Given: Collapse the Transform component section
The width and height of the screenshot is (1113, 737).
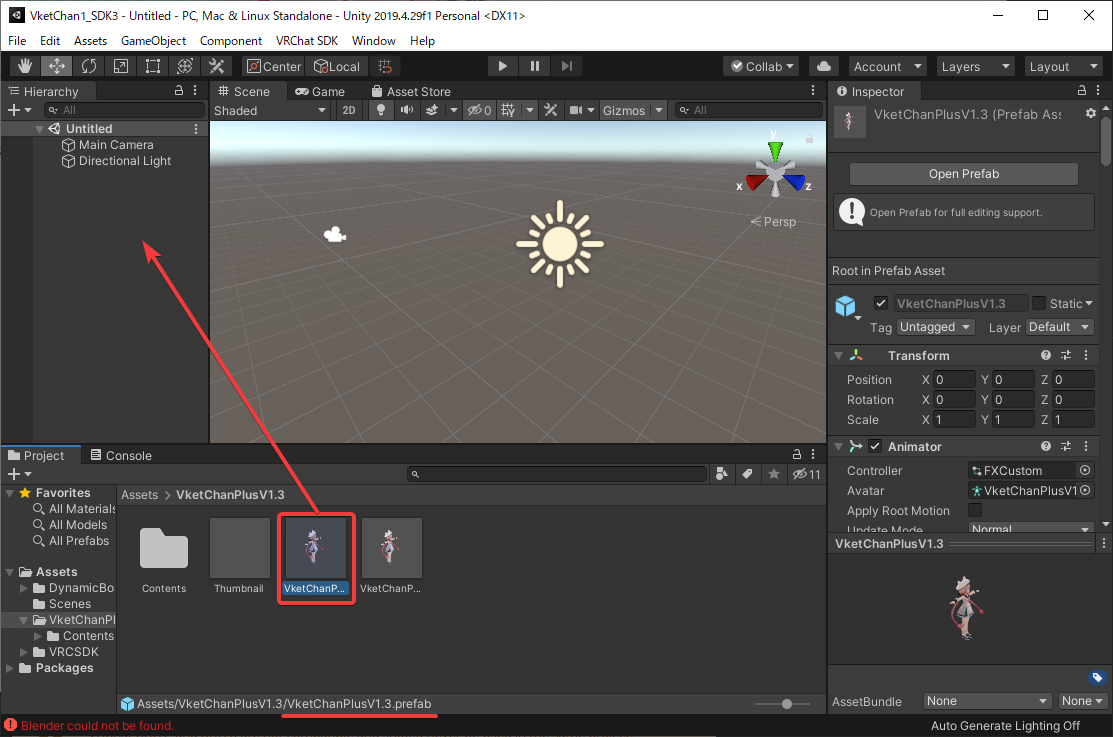Looking at the screenshot, I should point(838,355).
